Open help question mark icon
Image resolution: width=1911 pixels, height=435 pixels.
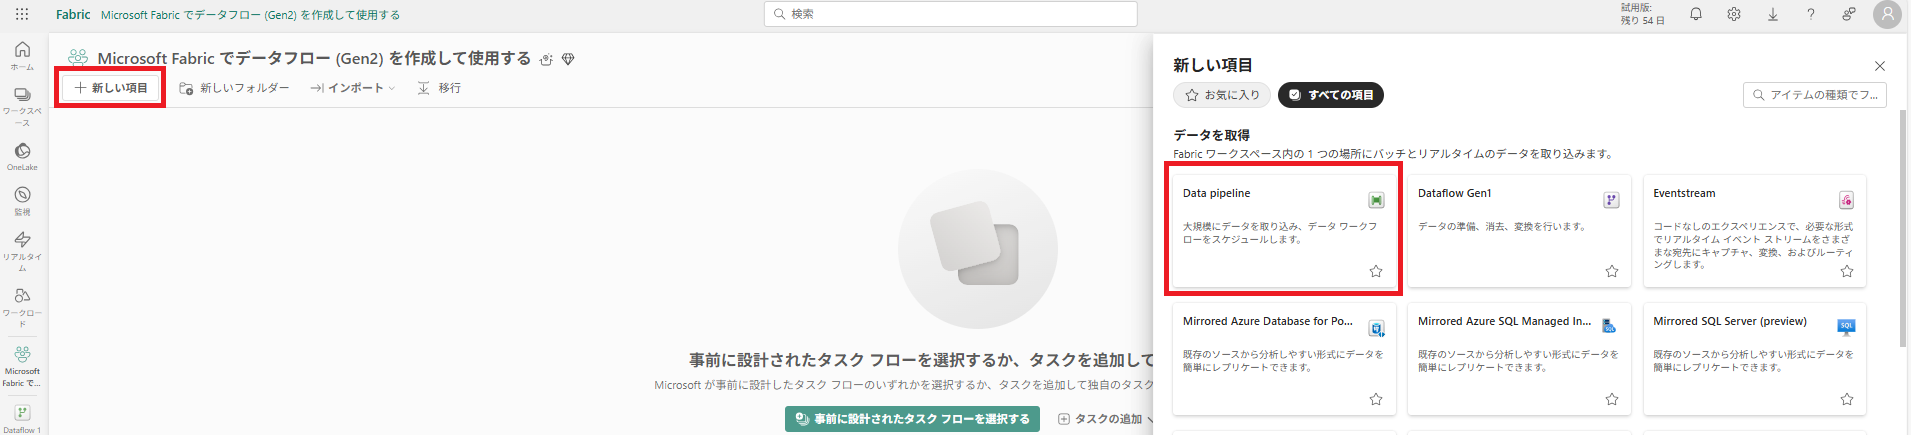(1811, 14)
